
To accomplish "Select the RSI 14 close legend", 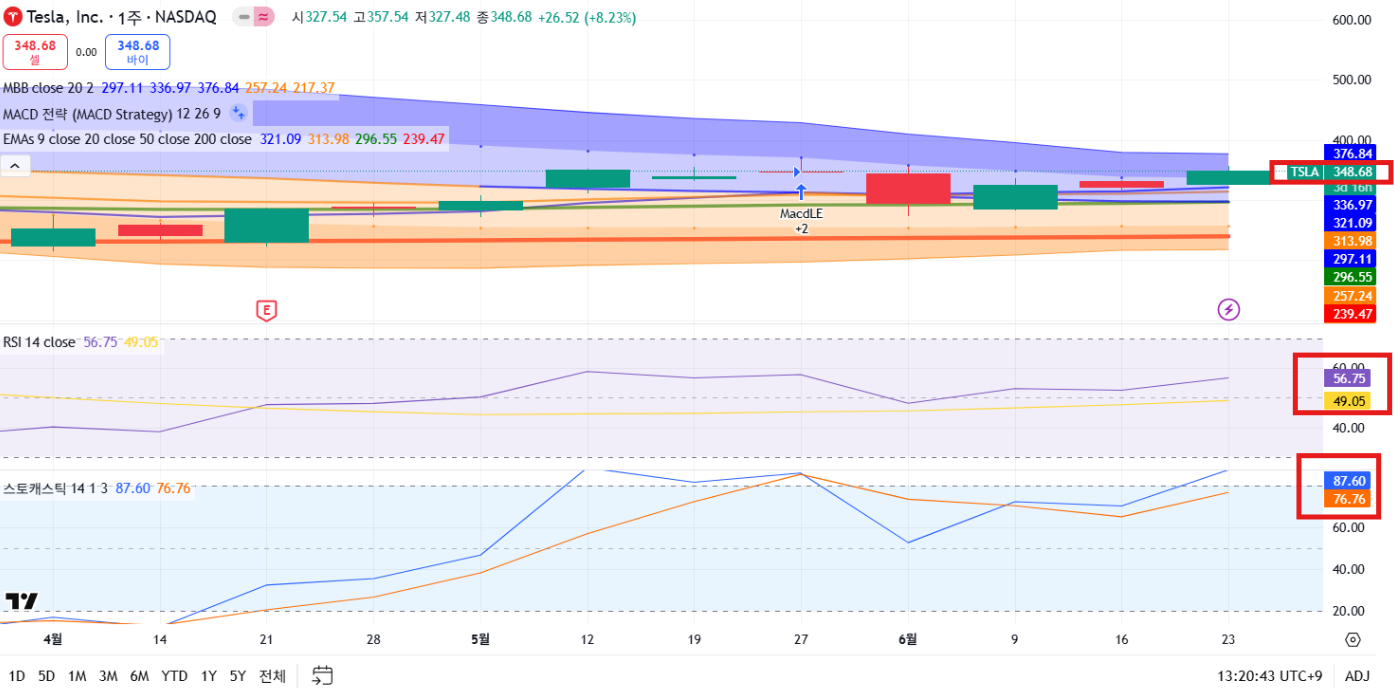I will coord(39,342).
